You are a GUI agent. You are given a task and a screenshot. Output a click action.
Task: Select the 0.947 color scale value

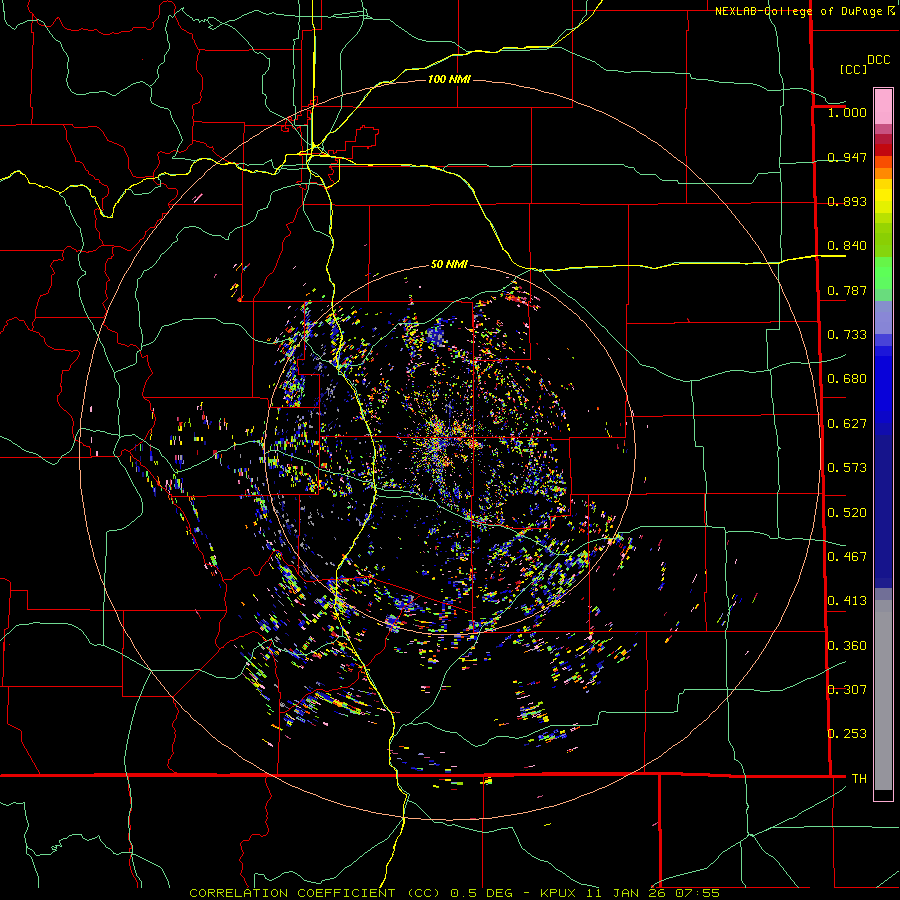click(x=847, y=157)
